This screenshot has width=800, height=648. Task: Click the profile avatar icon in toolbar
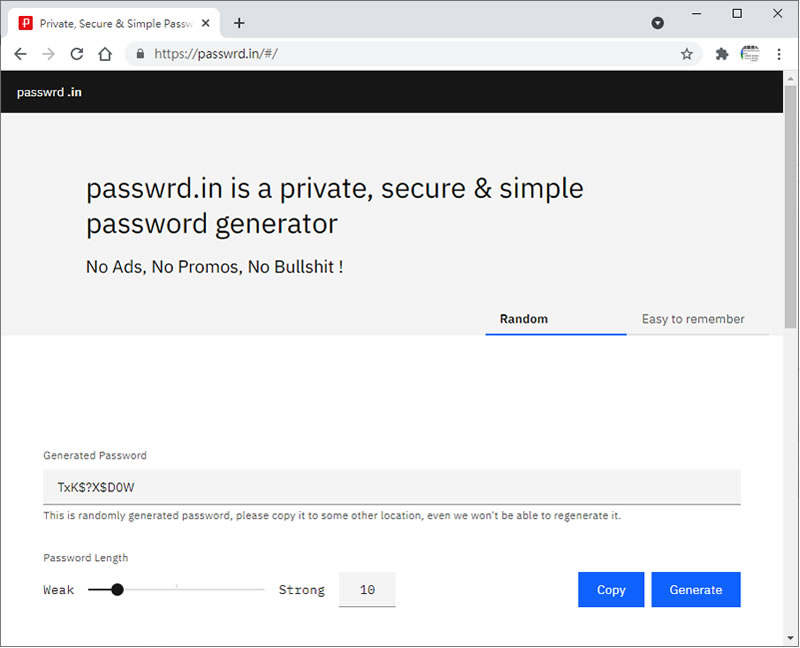750,54
